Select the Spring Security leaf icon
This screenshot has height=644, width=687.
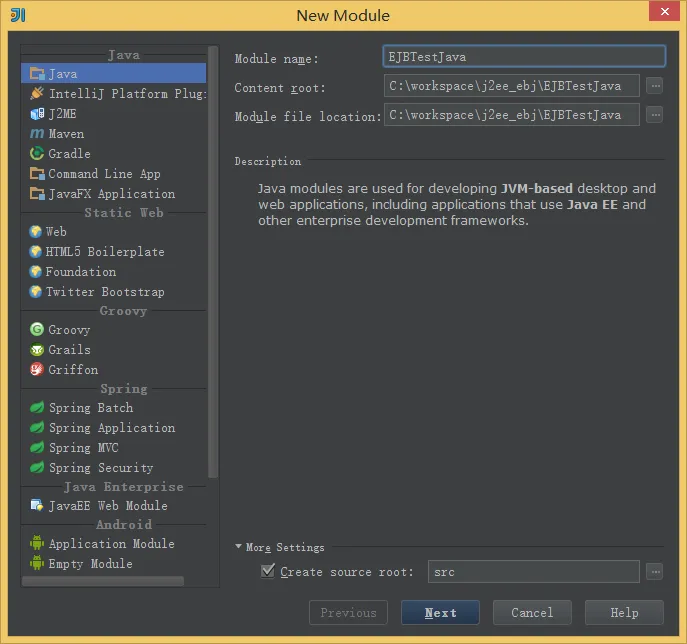coord(37,467)
